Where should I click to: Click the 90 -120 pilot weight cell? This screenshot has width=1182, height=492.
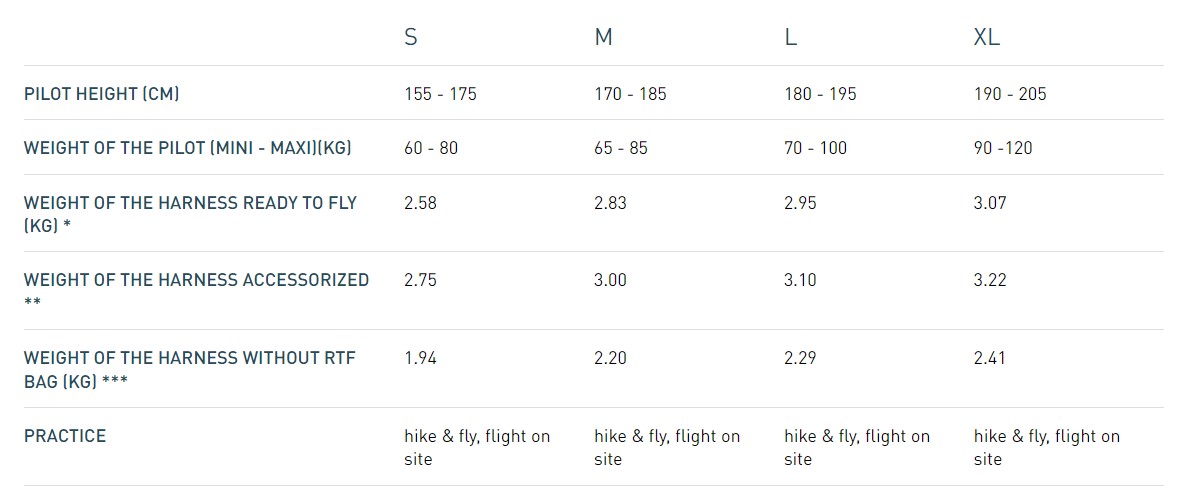1003,148
